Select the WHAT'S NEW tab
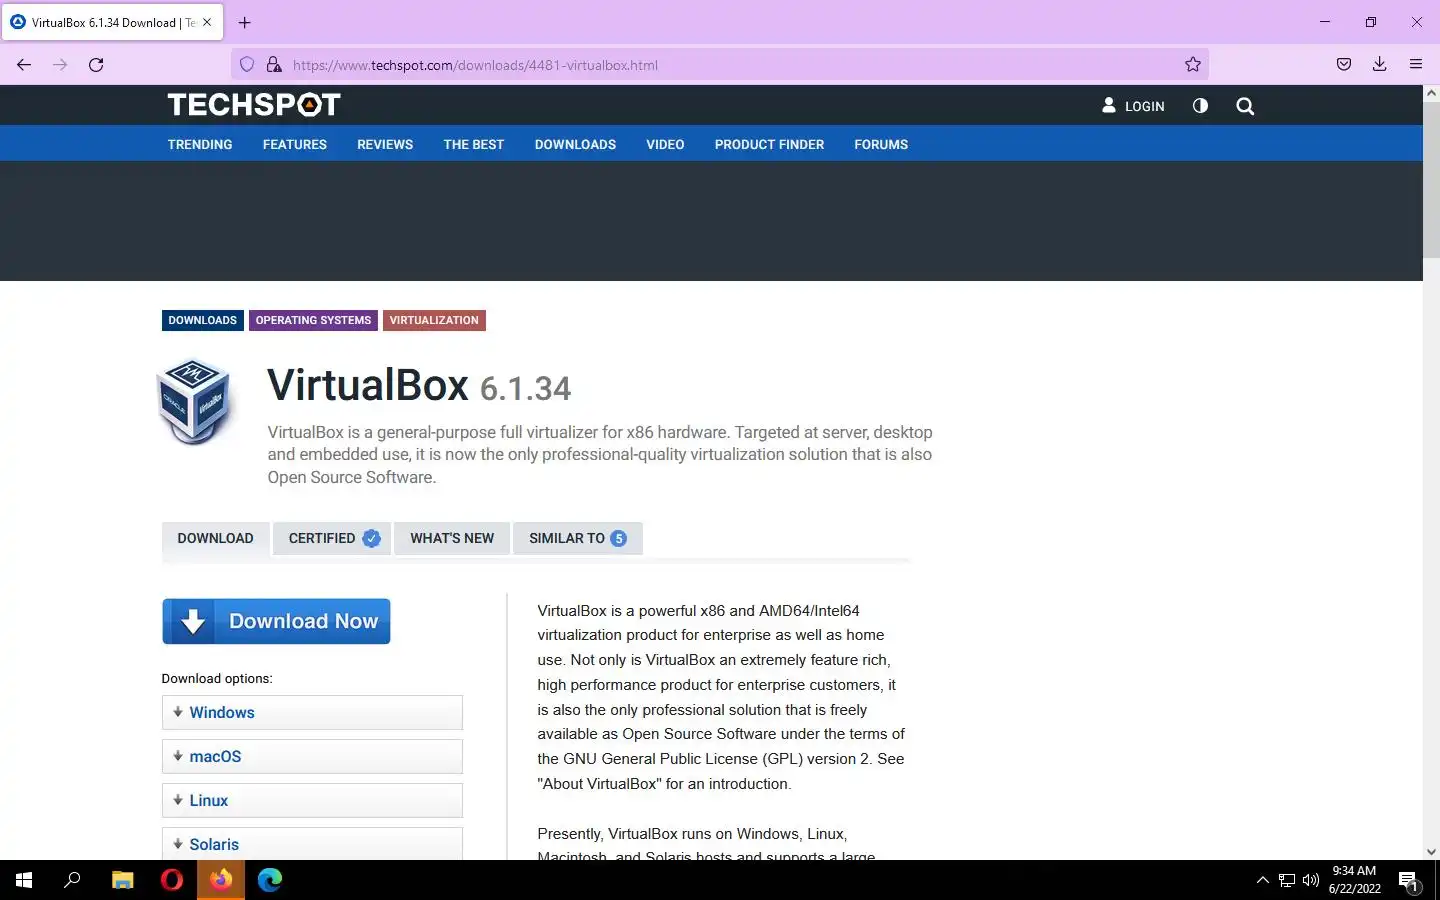The height and width of the screenshot is (900, 1440). [452, 538]
